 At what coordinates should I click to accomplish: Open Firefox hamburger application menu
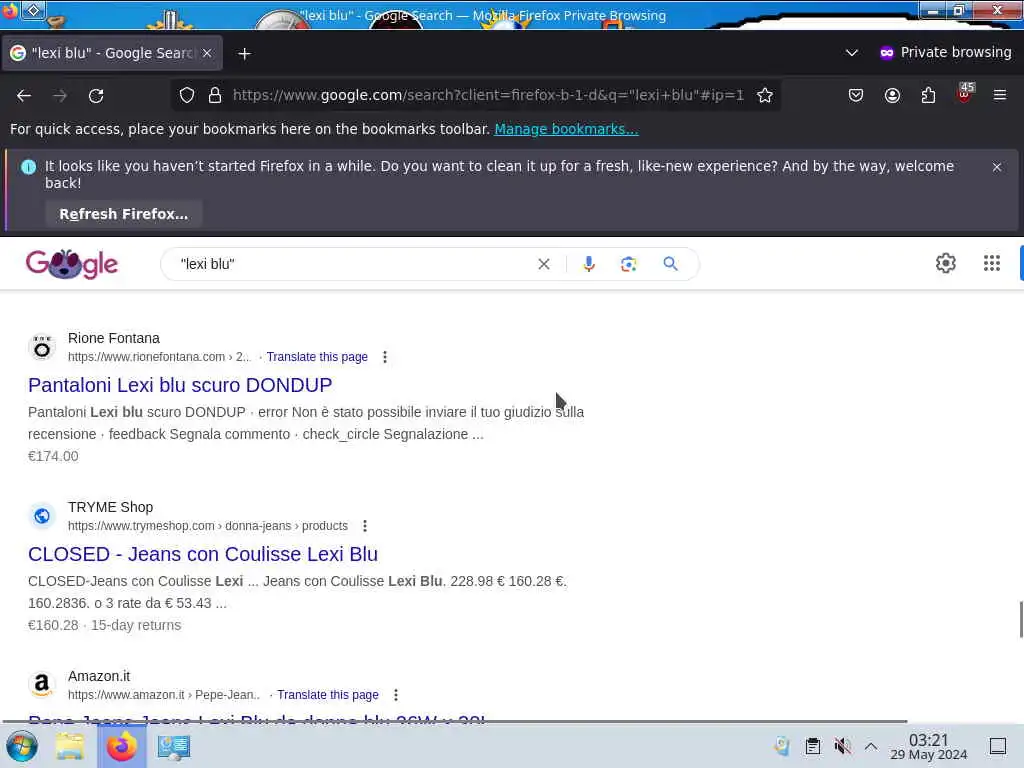coord(1000,95)
